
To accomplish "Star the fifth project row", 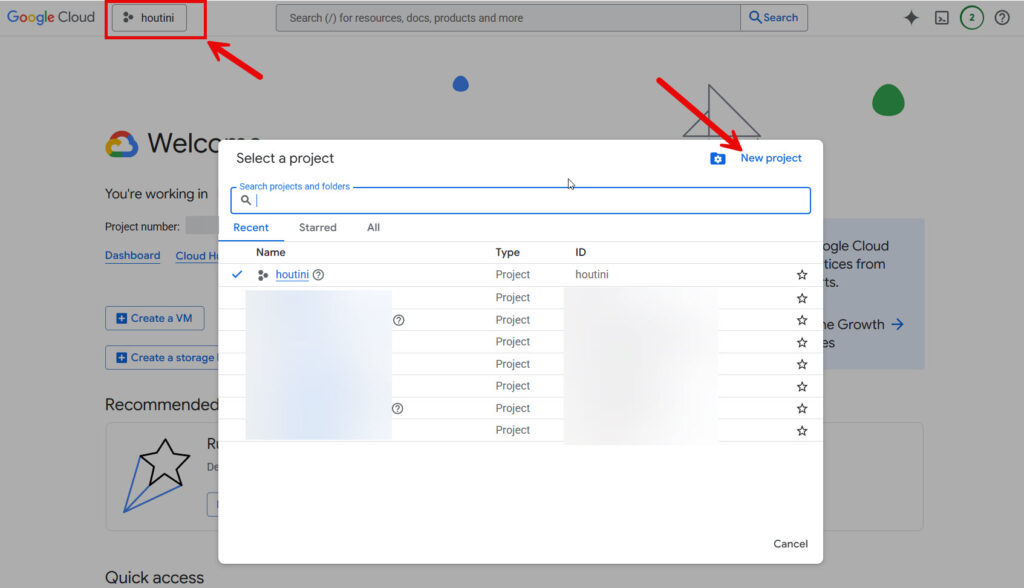I will 802,364.
